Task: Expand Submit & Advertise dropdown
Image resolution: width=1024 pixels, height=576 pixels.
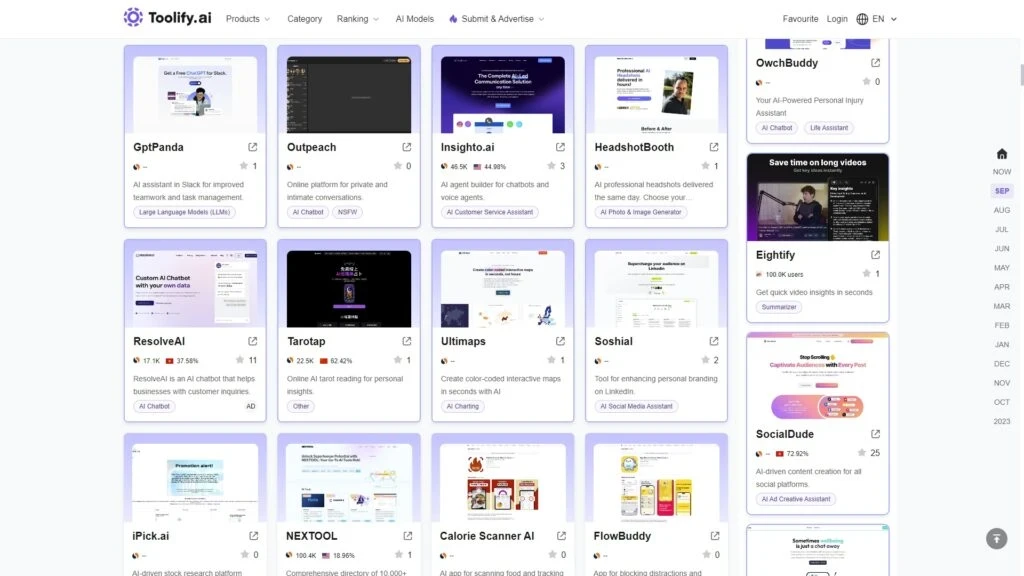Action: tap(496, 19)
